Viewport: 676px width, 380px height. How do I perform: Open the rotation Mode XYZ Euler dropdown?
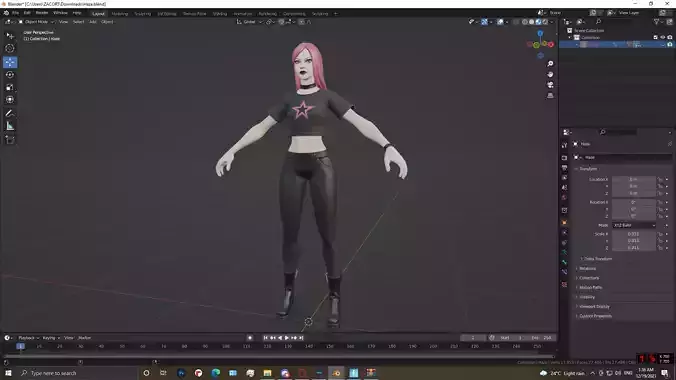tap(634, 225)
